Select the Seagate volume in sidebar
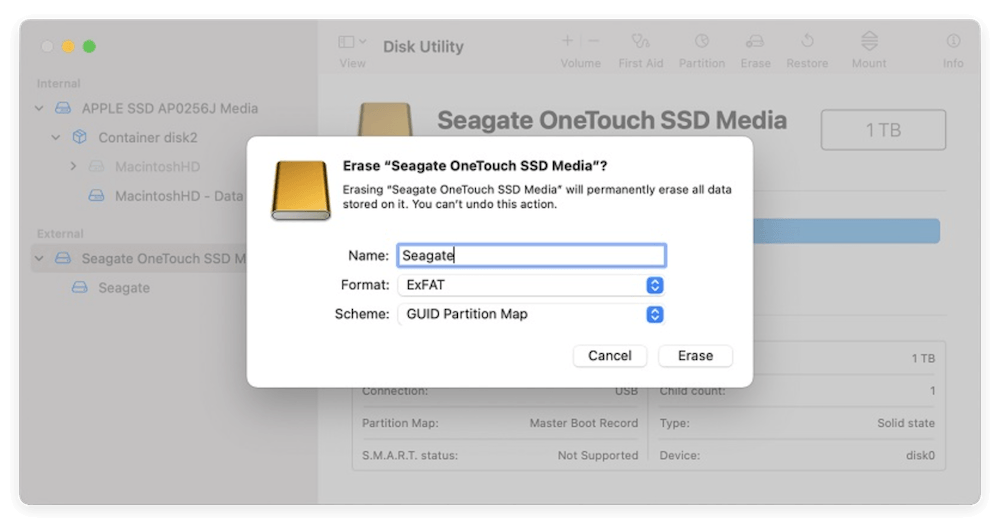The width and height of the screenshot is (1000, 524). [124, 288]
